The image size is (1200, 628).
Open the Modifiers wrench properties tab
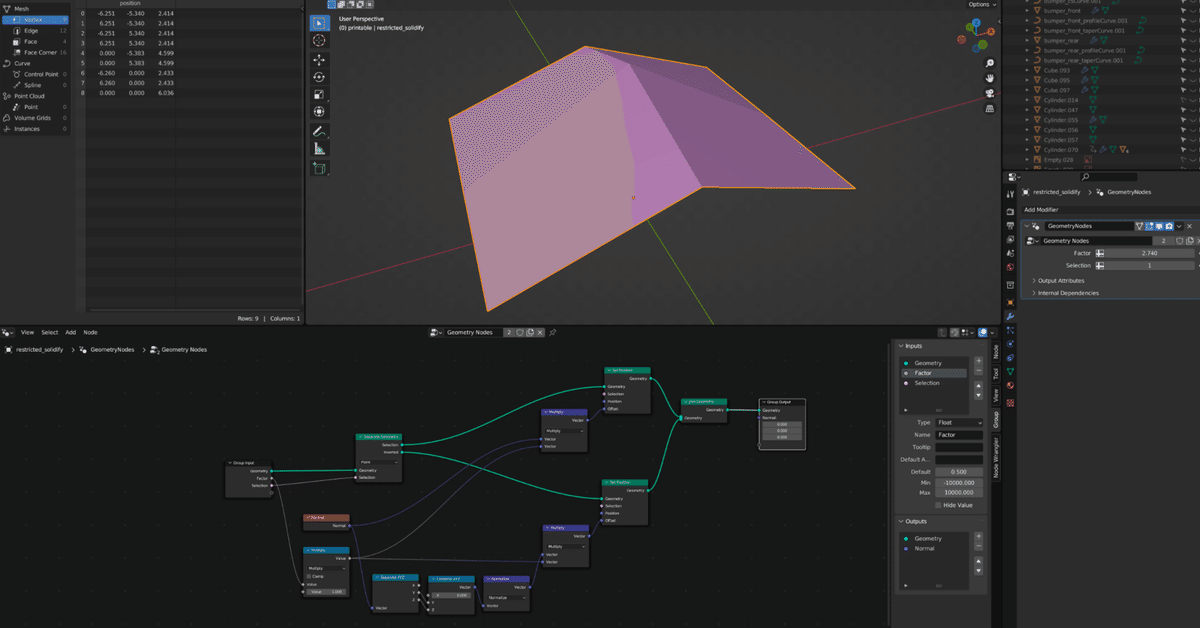pos(1010,316)
